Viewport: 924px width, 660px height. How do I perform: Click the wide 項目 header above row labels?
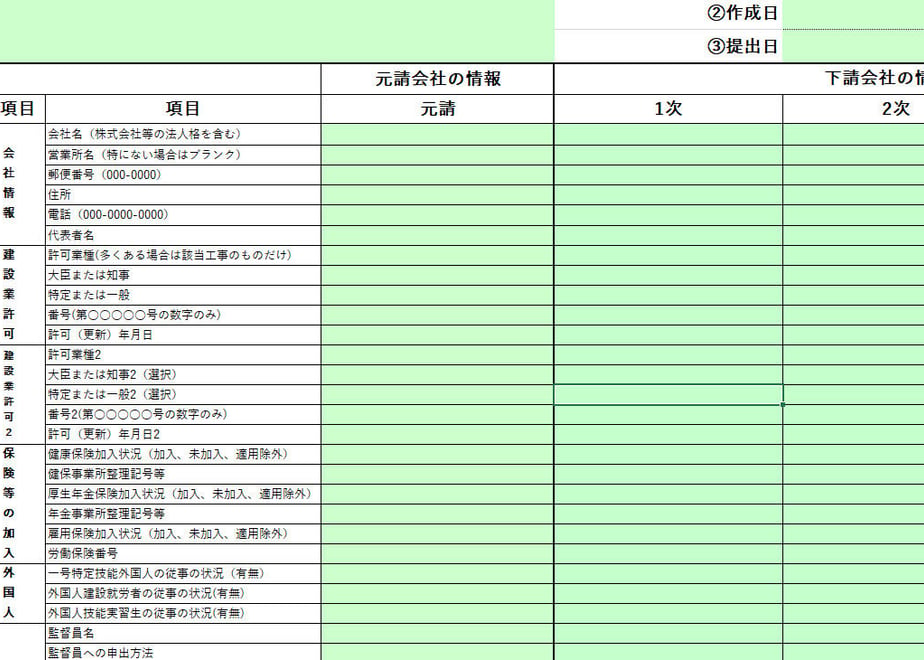click(x=183, y=109)
